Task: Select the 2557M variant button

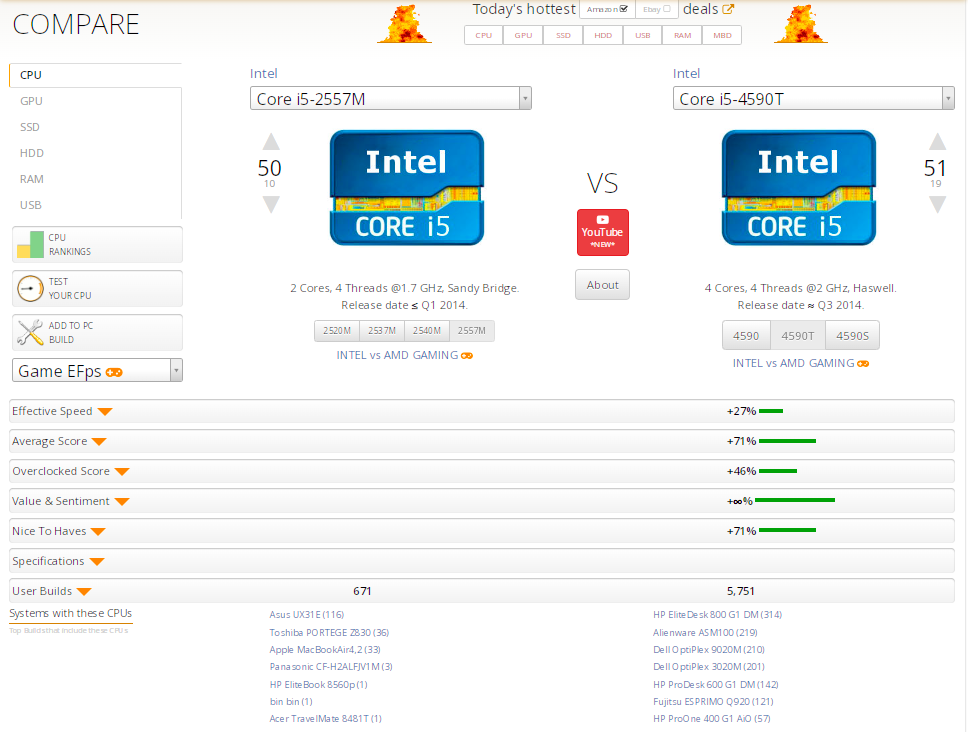Action: [472, 331]
